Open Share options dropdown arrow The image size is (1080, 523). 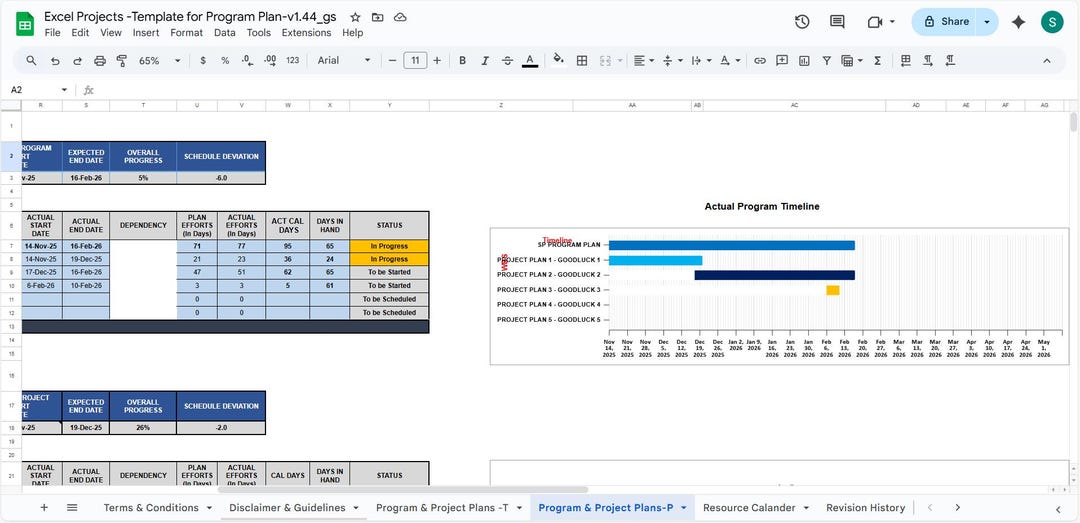pyautogui.click(x=987, y=22)
